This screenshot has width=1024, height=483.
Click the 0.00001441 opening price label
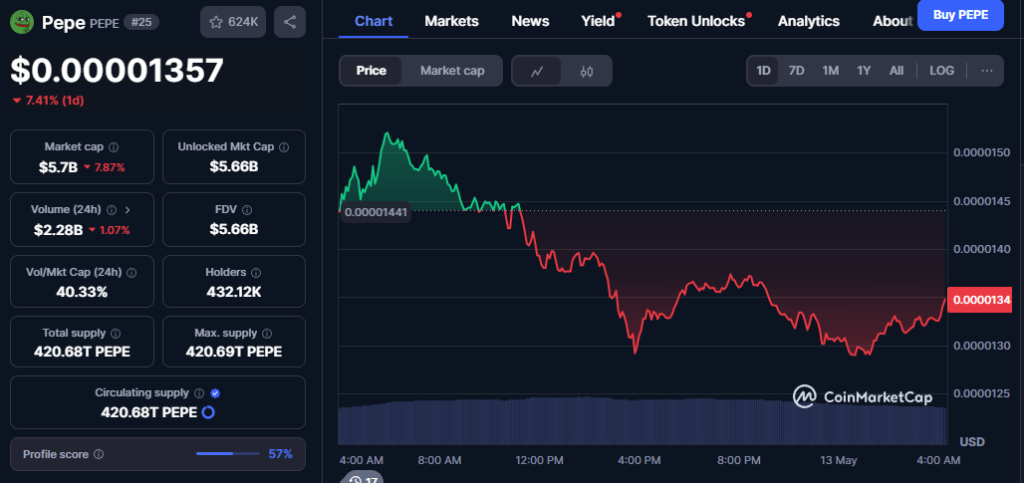(376, 212)
